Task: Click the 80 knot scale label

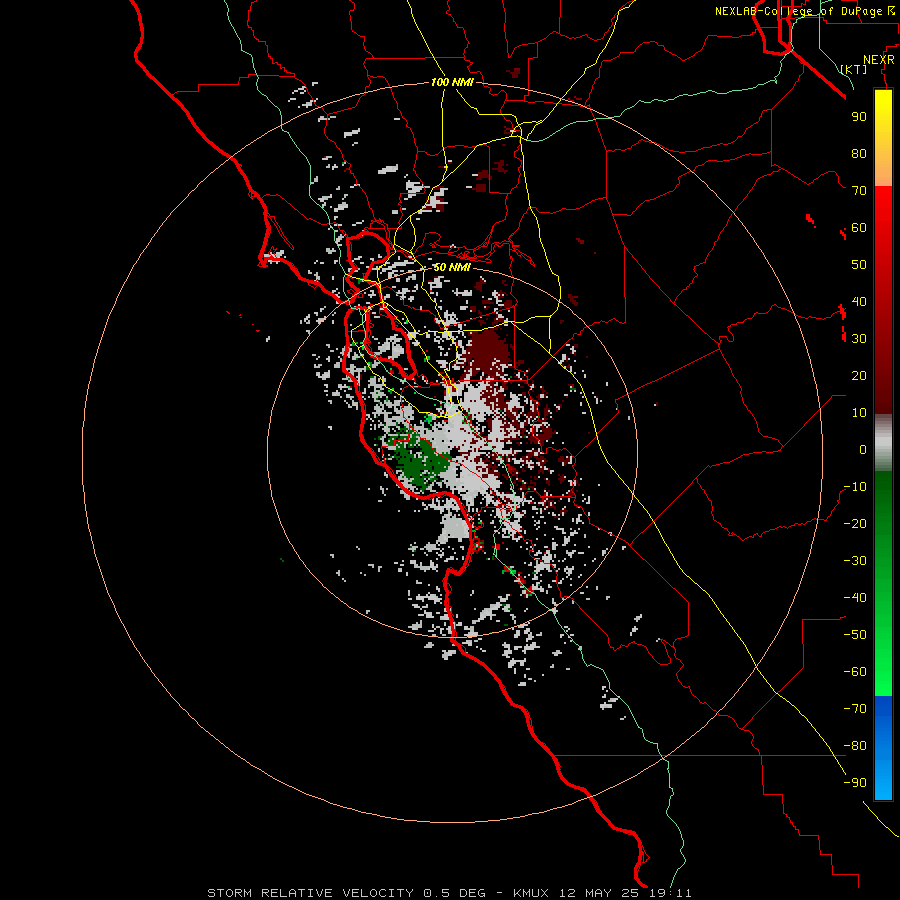Action: point(859,154)
